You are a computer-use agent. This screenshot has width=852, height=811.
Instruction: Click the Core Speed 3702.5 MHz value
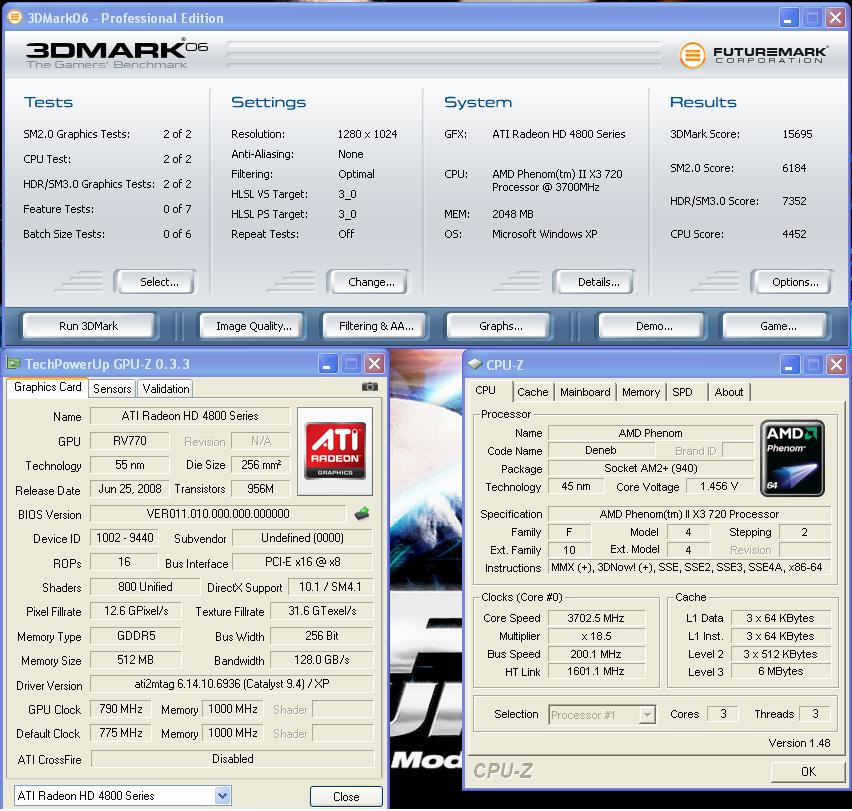coord(596,618)
